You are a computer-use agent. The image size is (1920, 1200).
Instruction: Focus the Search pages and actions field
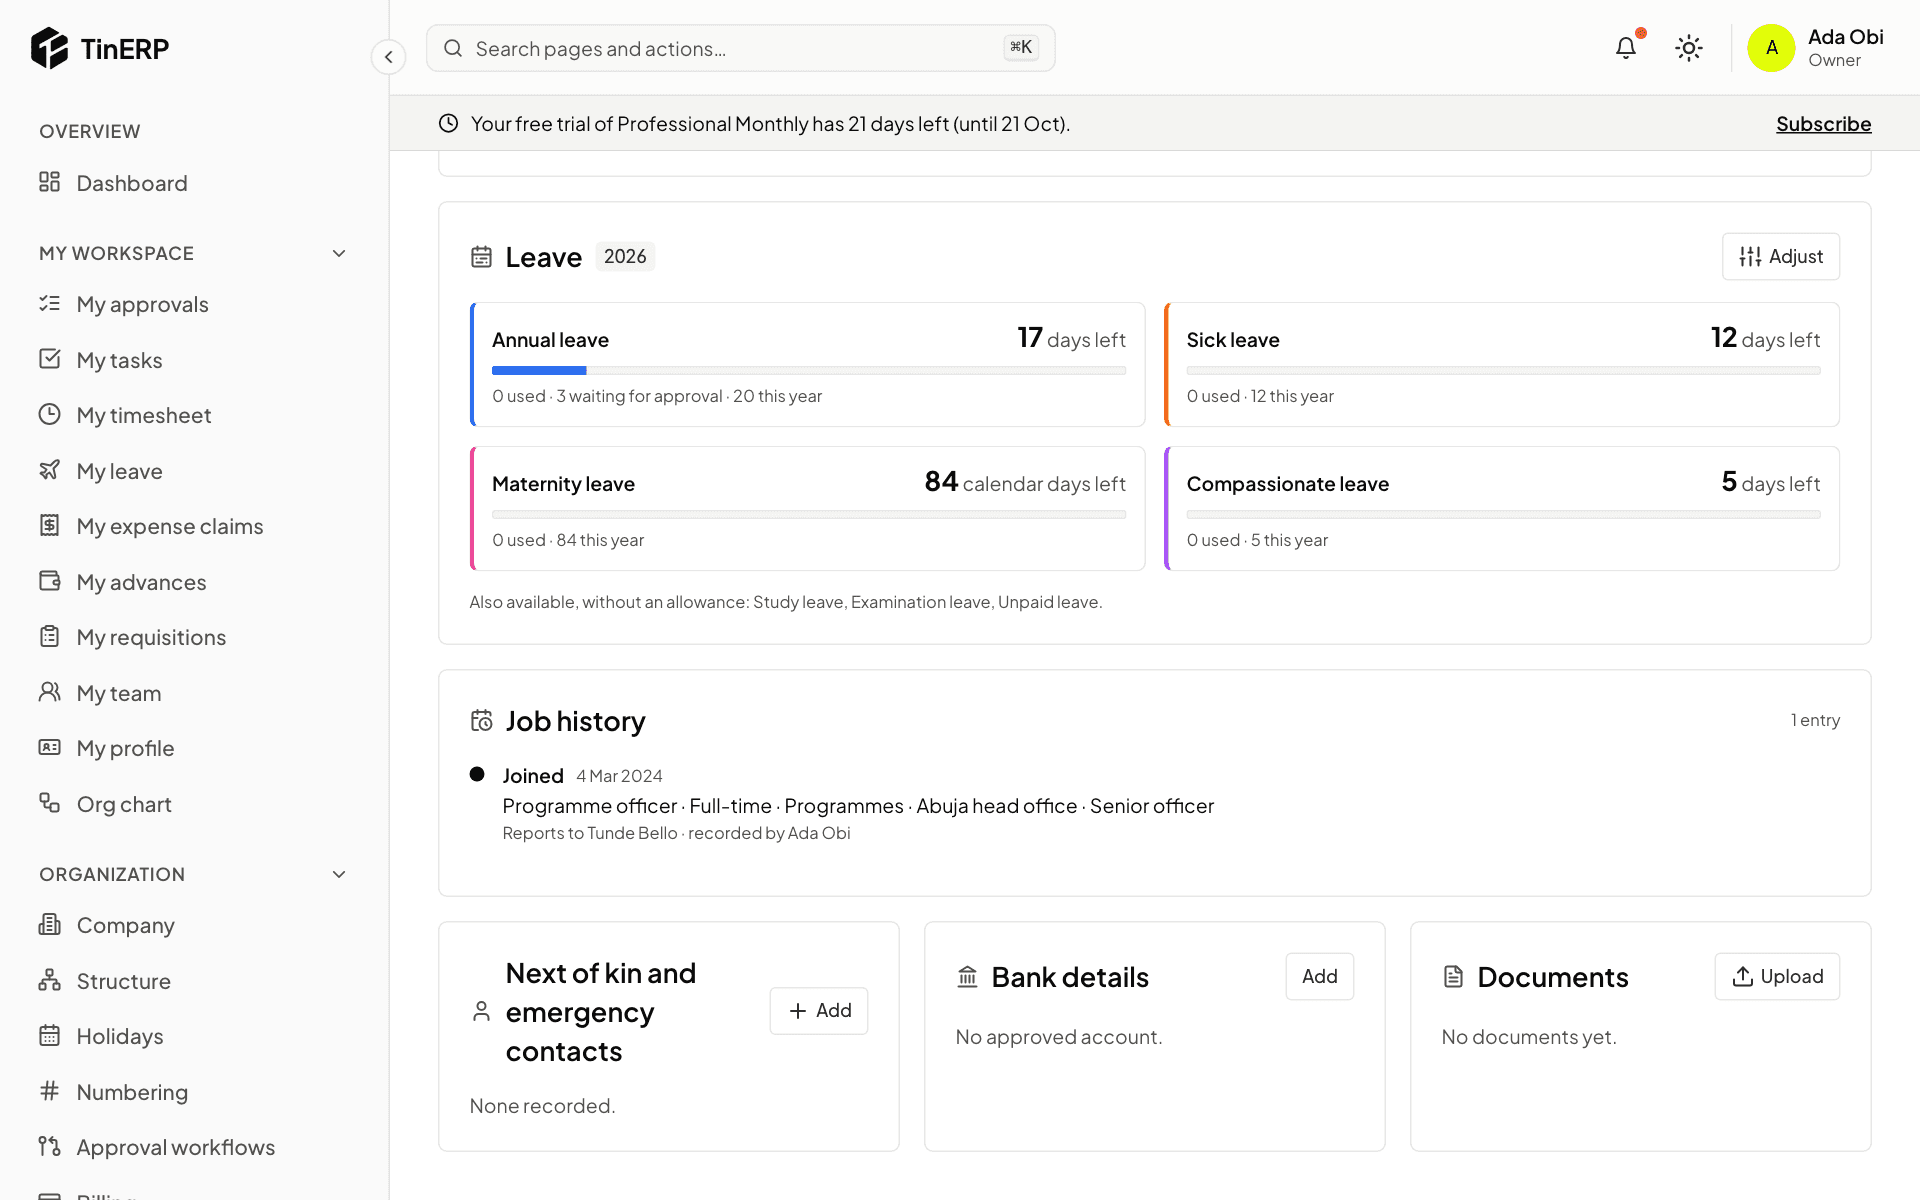point(741,48)
